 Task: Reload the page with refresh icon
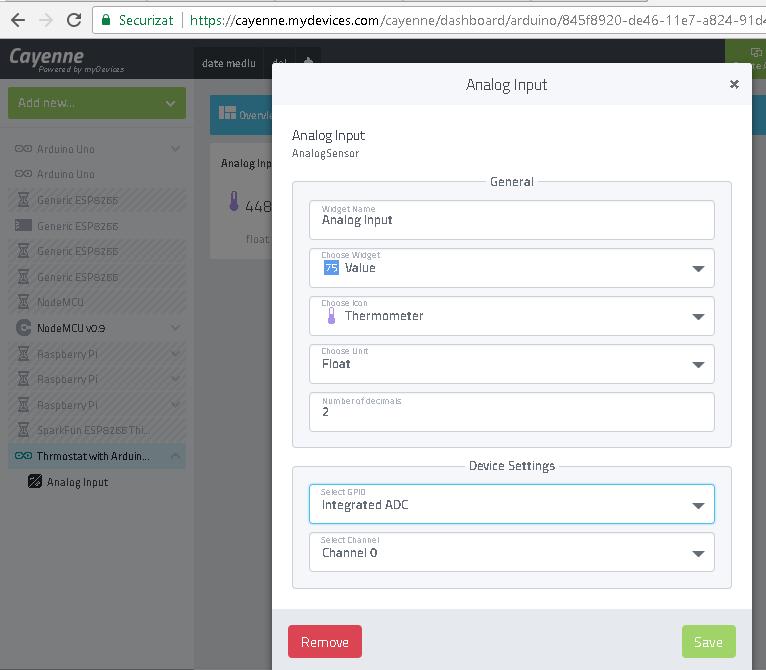[74, 20]
